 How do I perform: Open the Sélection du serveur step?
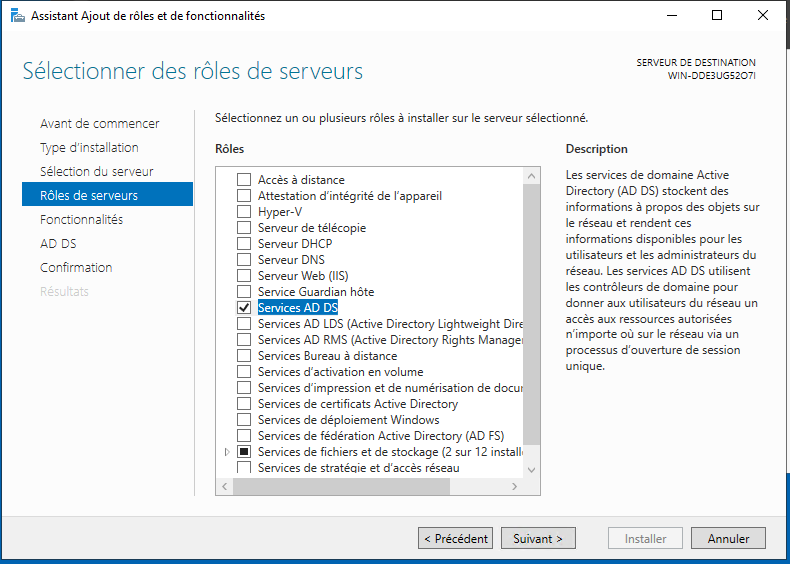(x=97, y=172)
